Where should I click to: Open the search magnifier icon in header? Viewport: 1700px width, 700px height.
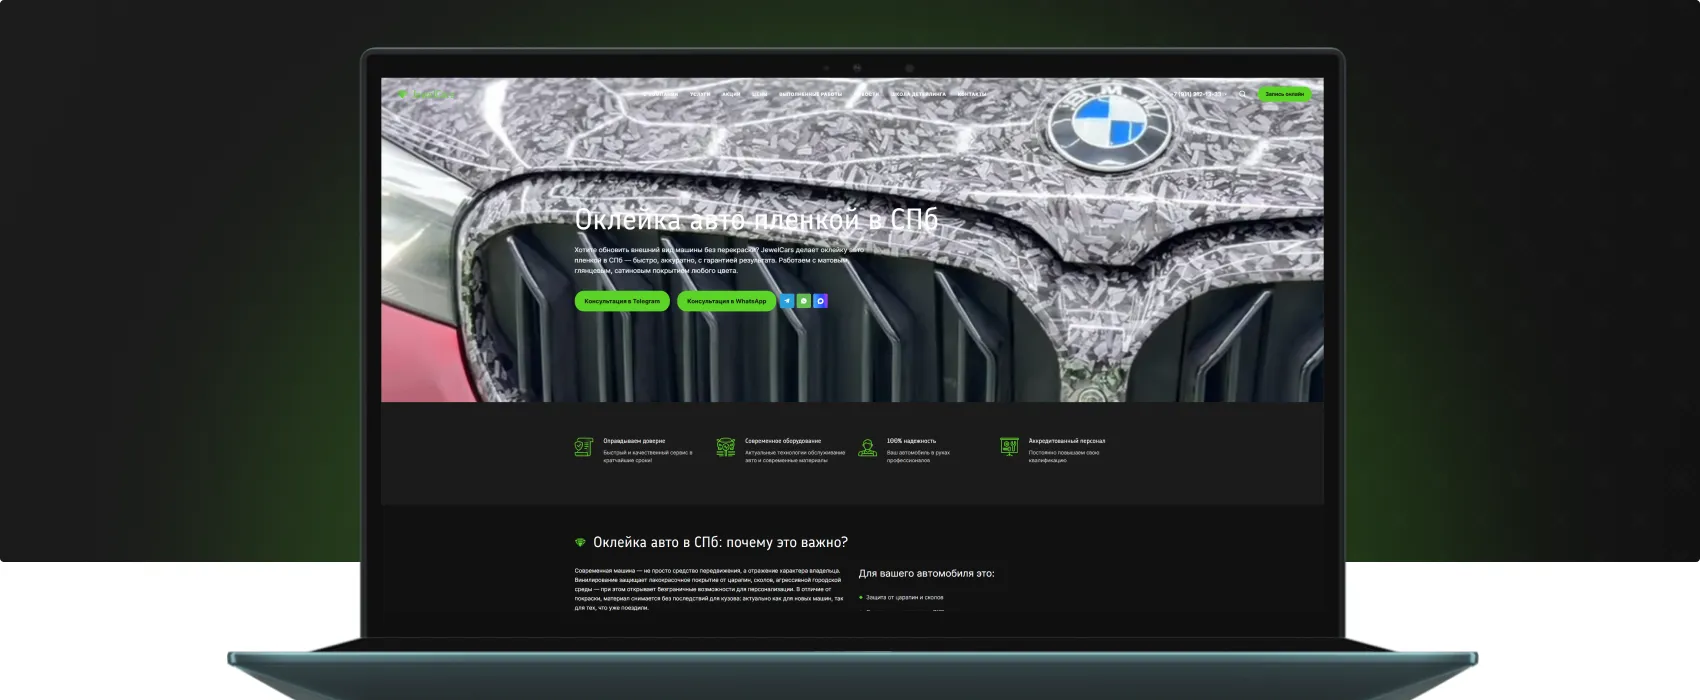(x=1243, y=94)
